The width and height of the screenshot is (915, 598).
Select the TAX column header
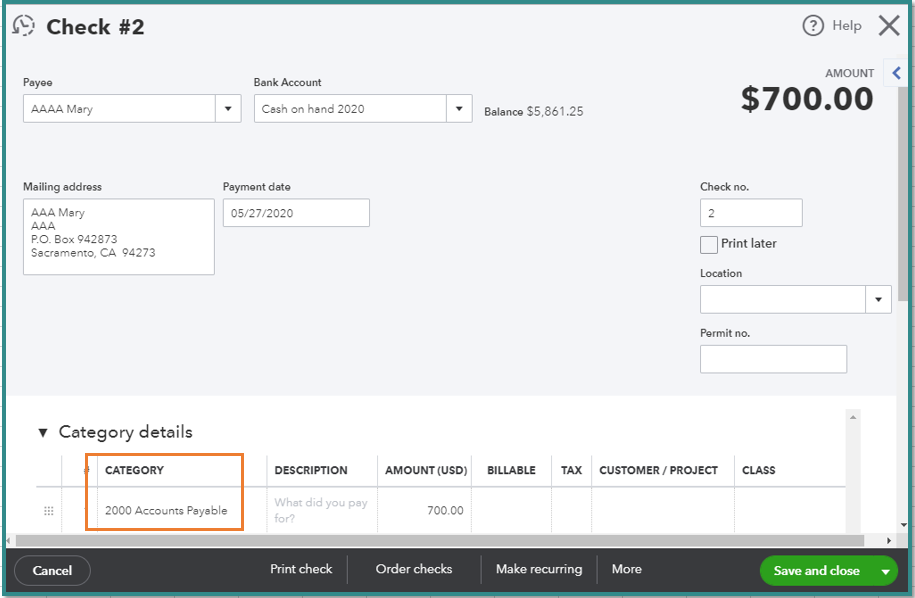coord(571,470)
